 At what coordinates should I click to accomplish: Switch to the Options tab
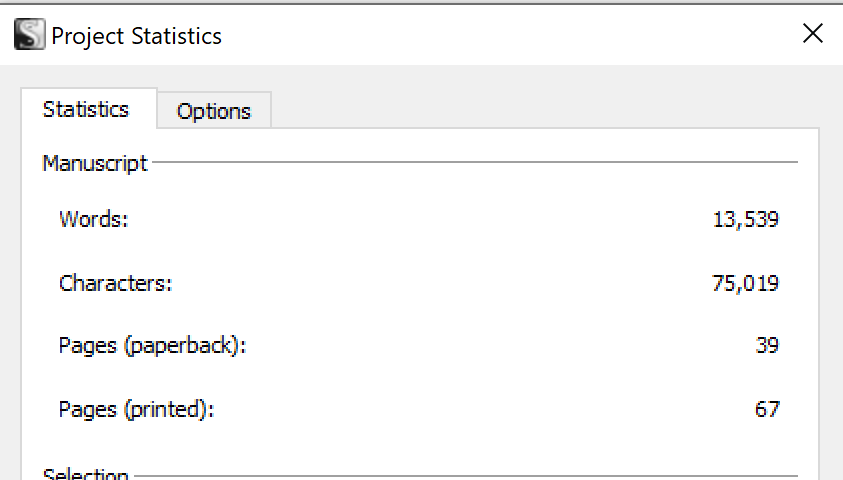coord(214,111)
